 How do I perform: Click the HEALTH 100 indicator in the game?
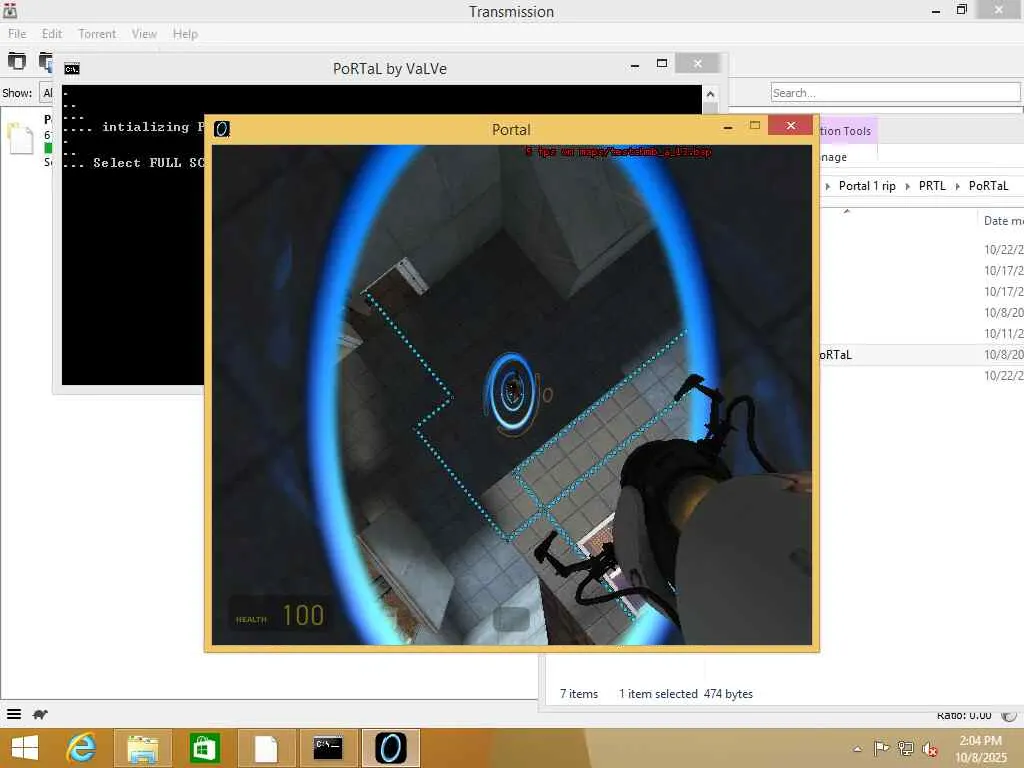280,615
